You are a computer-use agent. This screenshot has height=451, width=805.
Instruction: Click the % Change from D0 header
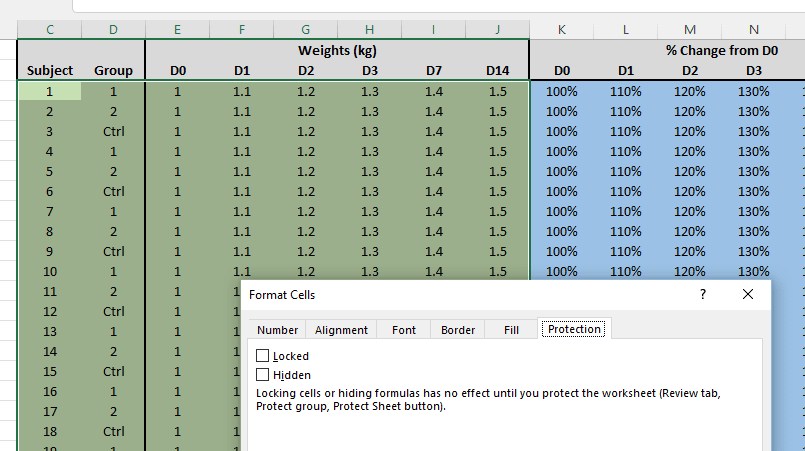[x=722, y=50]
